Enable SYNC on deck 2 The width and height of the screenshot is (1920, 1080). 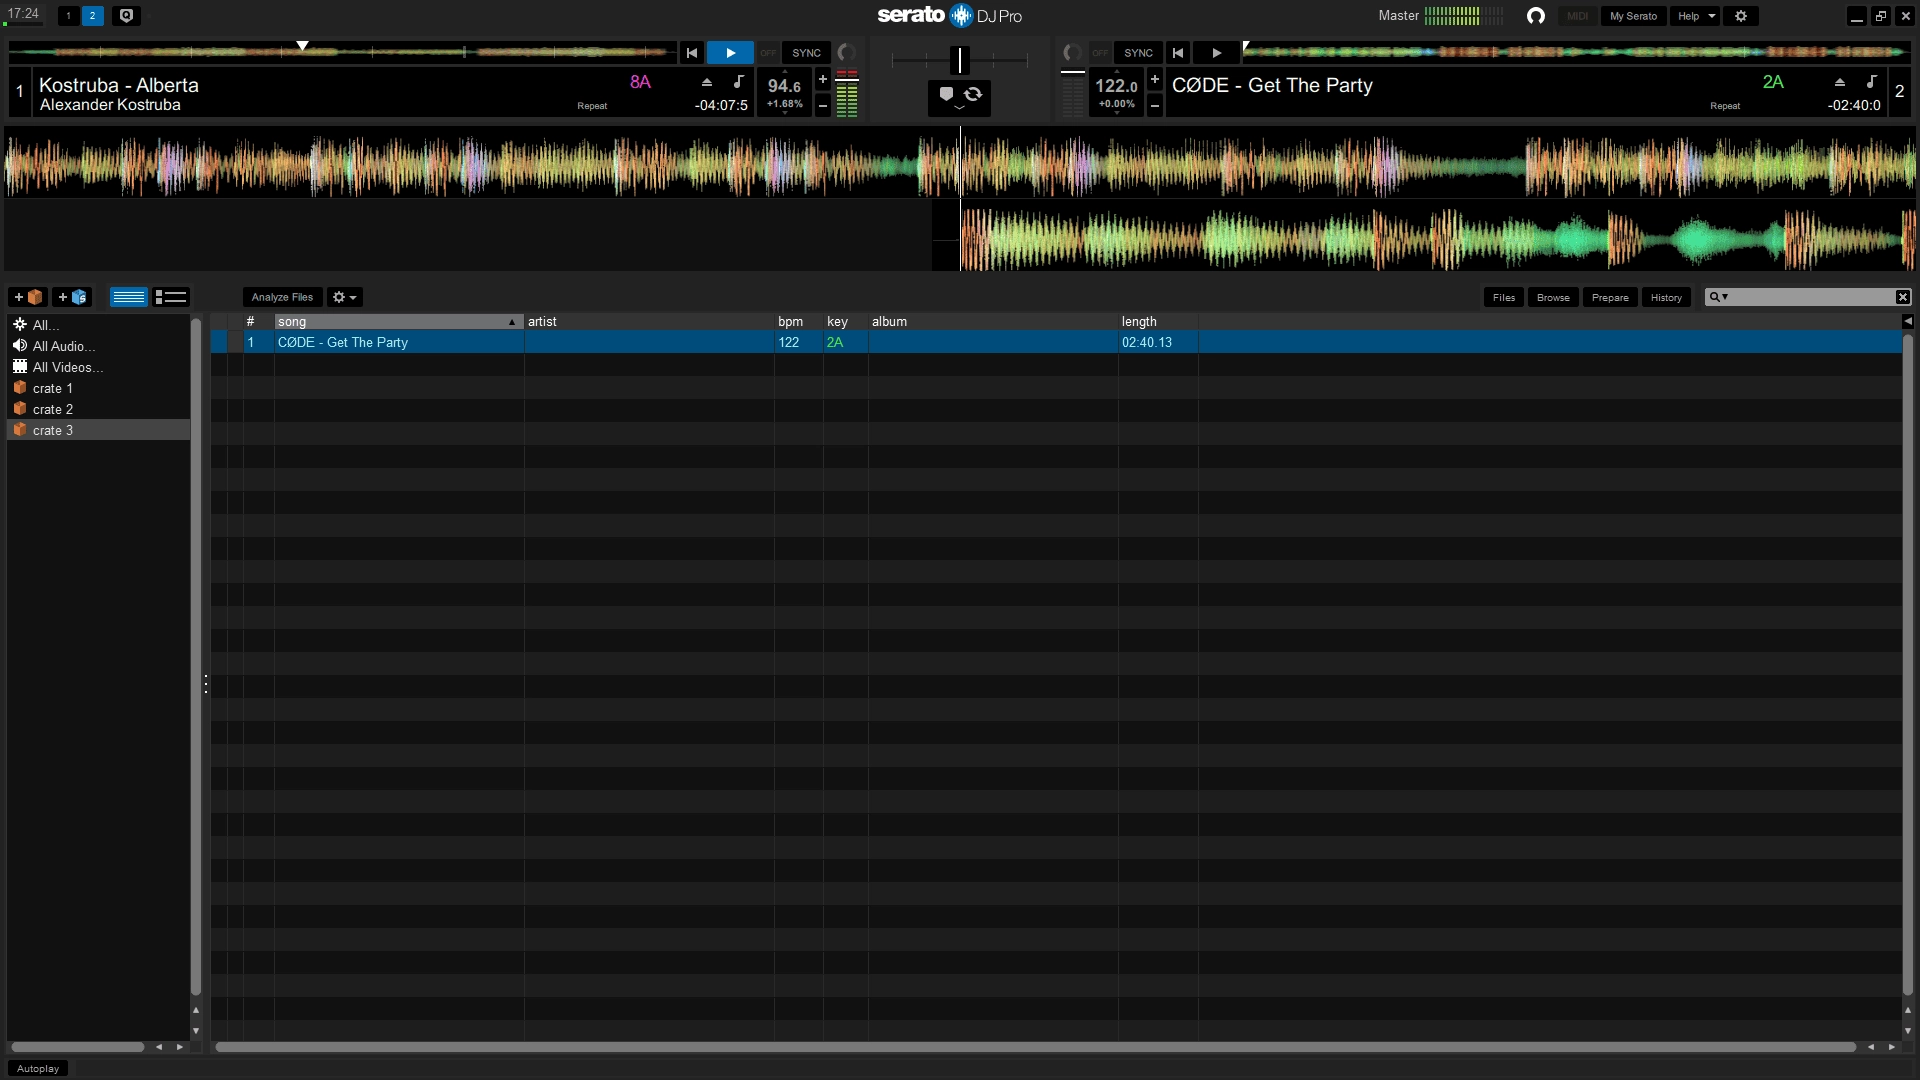[x=1138, y=53]
